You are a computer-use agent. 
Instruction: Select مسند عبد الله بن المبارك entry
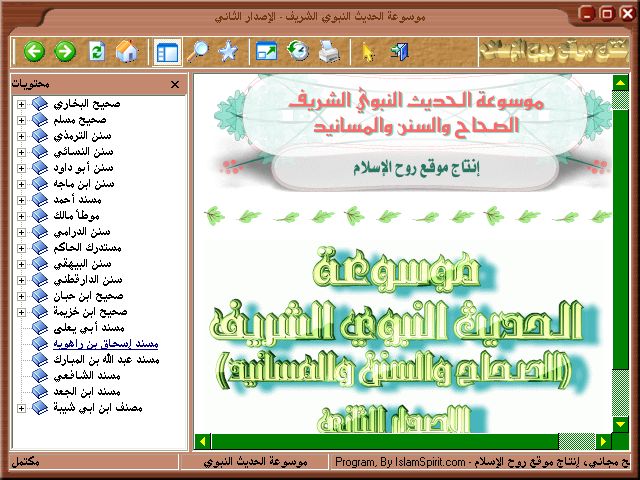(x=106, y=360)
